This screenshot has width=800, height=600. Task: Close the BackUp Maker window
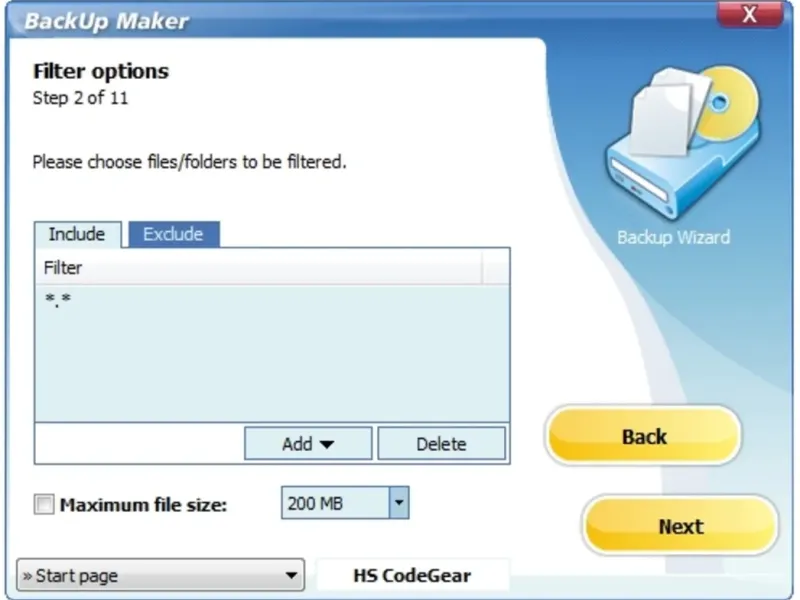[749, 14]
